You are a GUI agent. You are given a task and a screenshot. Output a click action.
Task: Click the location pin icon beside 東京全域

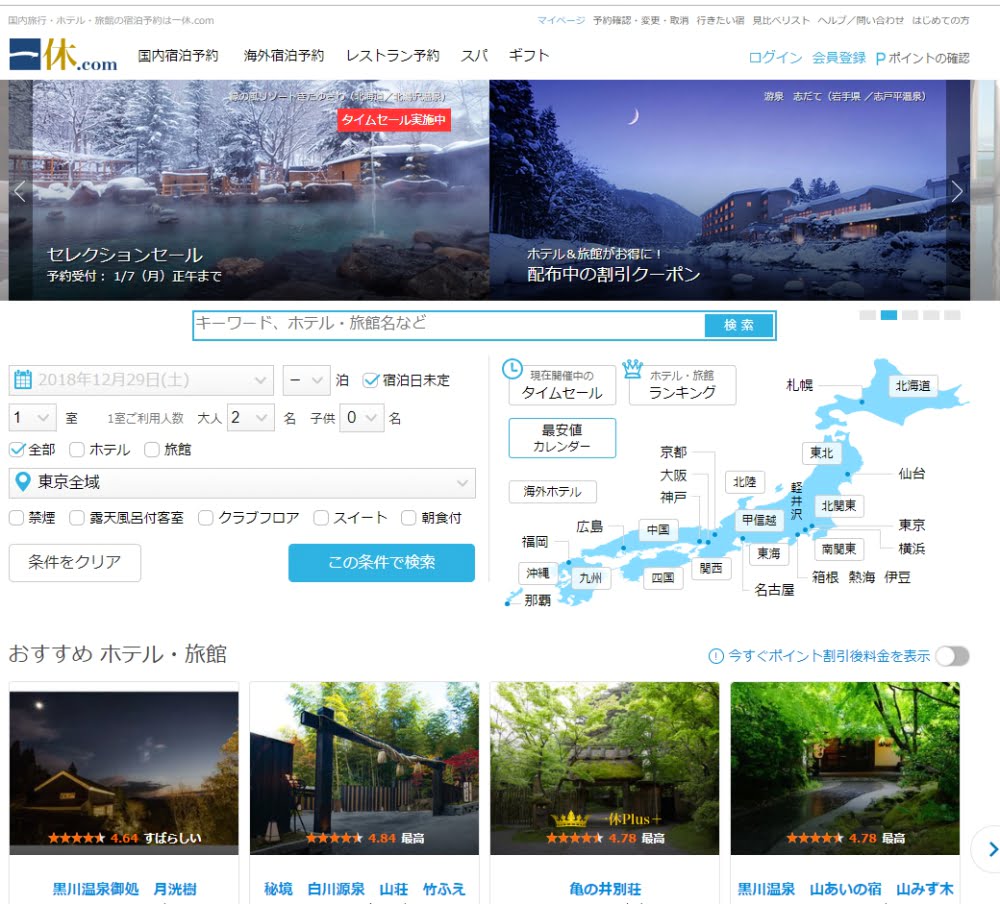[x=22, y=483]
